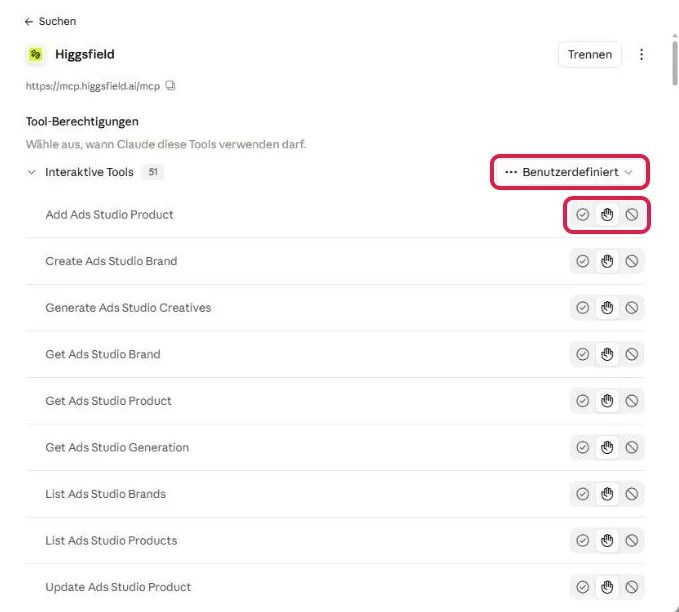
Task: Disconnect via the Trennen button
Action: [589, 55]
